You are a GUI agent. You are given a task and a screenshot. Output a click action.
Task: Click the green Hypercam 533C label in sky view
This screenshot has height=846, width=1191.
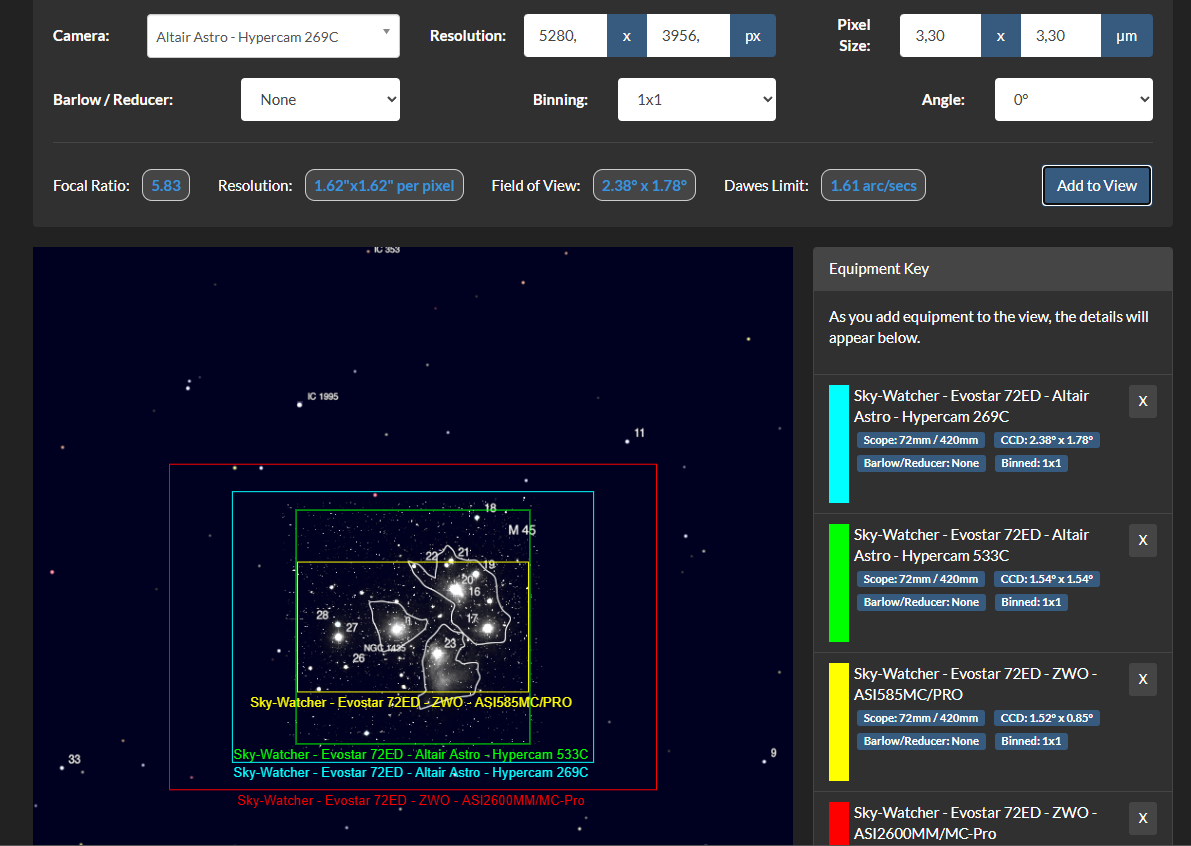point(411,754)
